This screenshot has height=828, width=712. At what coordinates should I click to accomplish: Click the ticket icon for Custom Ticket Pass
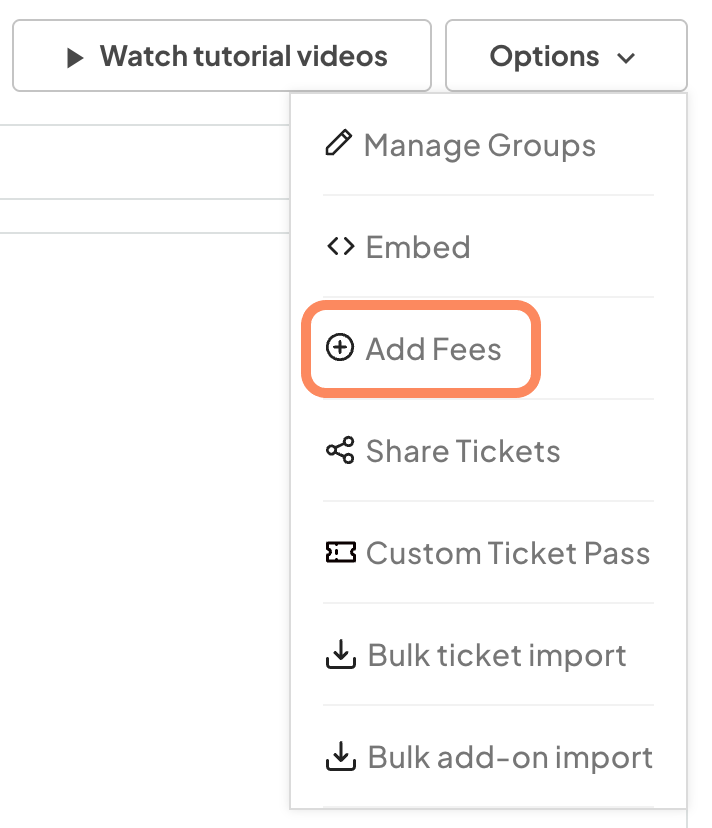click(340, 553)
